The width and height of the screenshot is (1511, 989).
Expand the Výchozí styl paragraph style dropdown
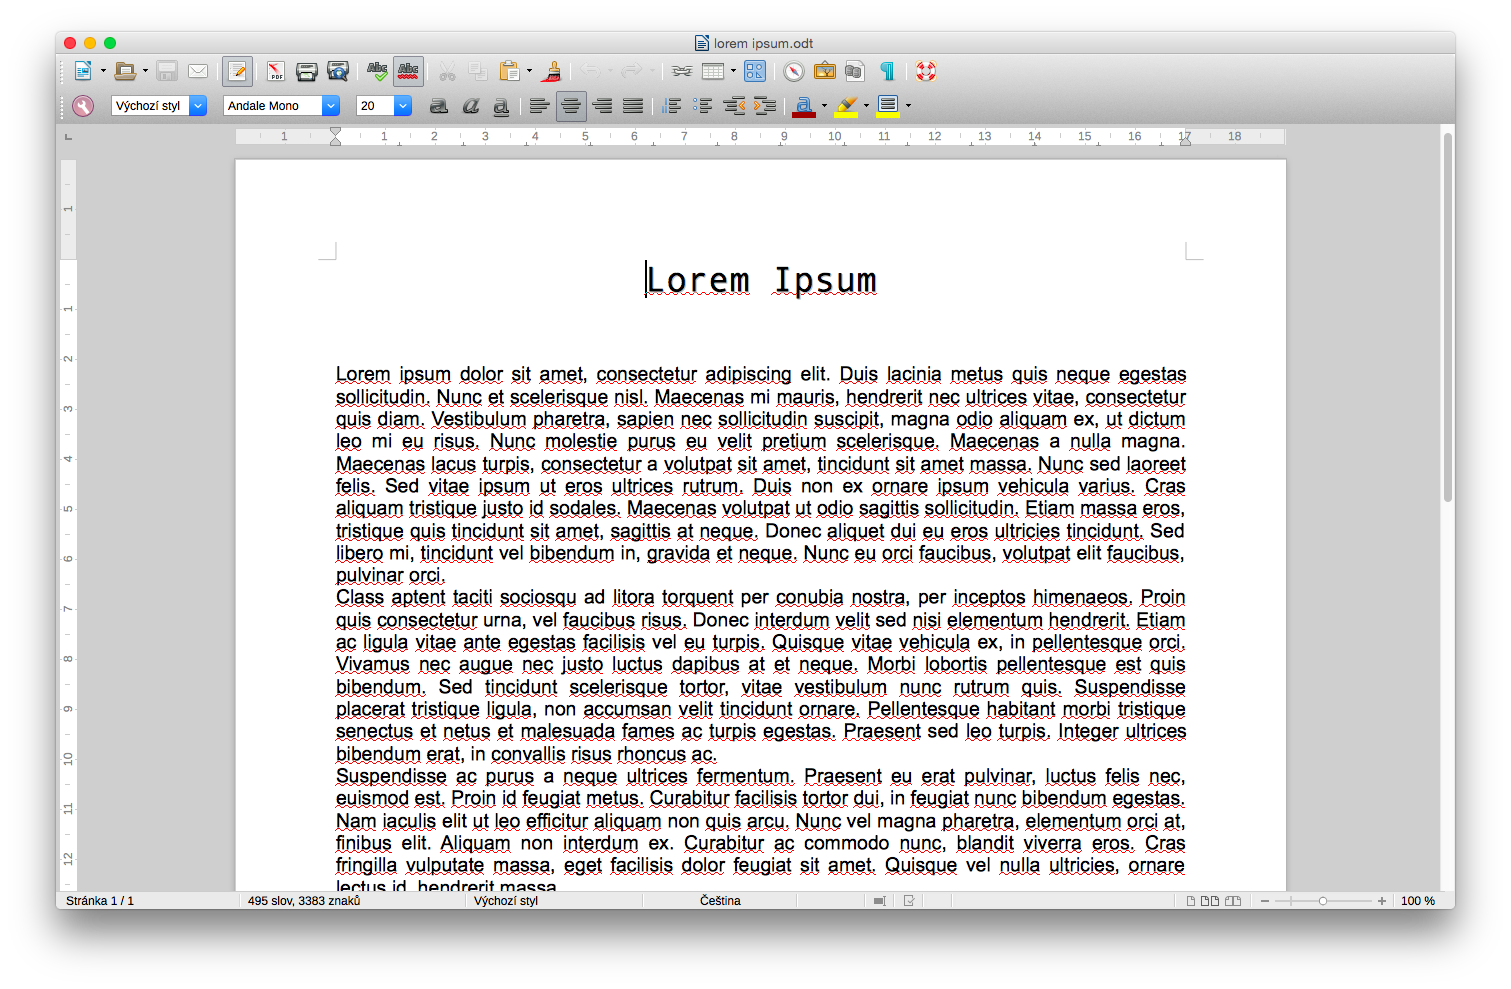click(198, 106)
